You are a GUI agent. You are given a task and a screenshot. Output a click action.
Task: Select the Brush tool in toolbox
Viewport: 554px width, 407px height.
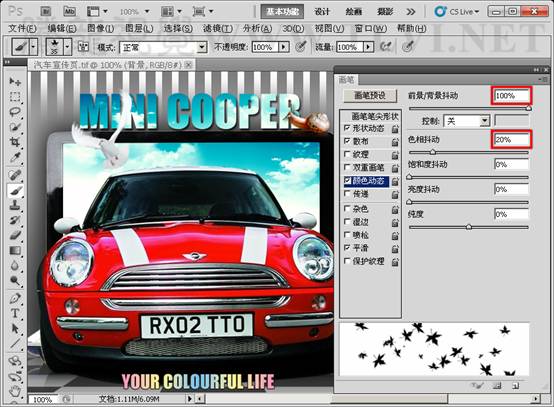pyautogui.click(x=15, y=191)
